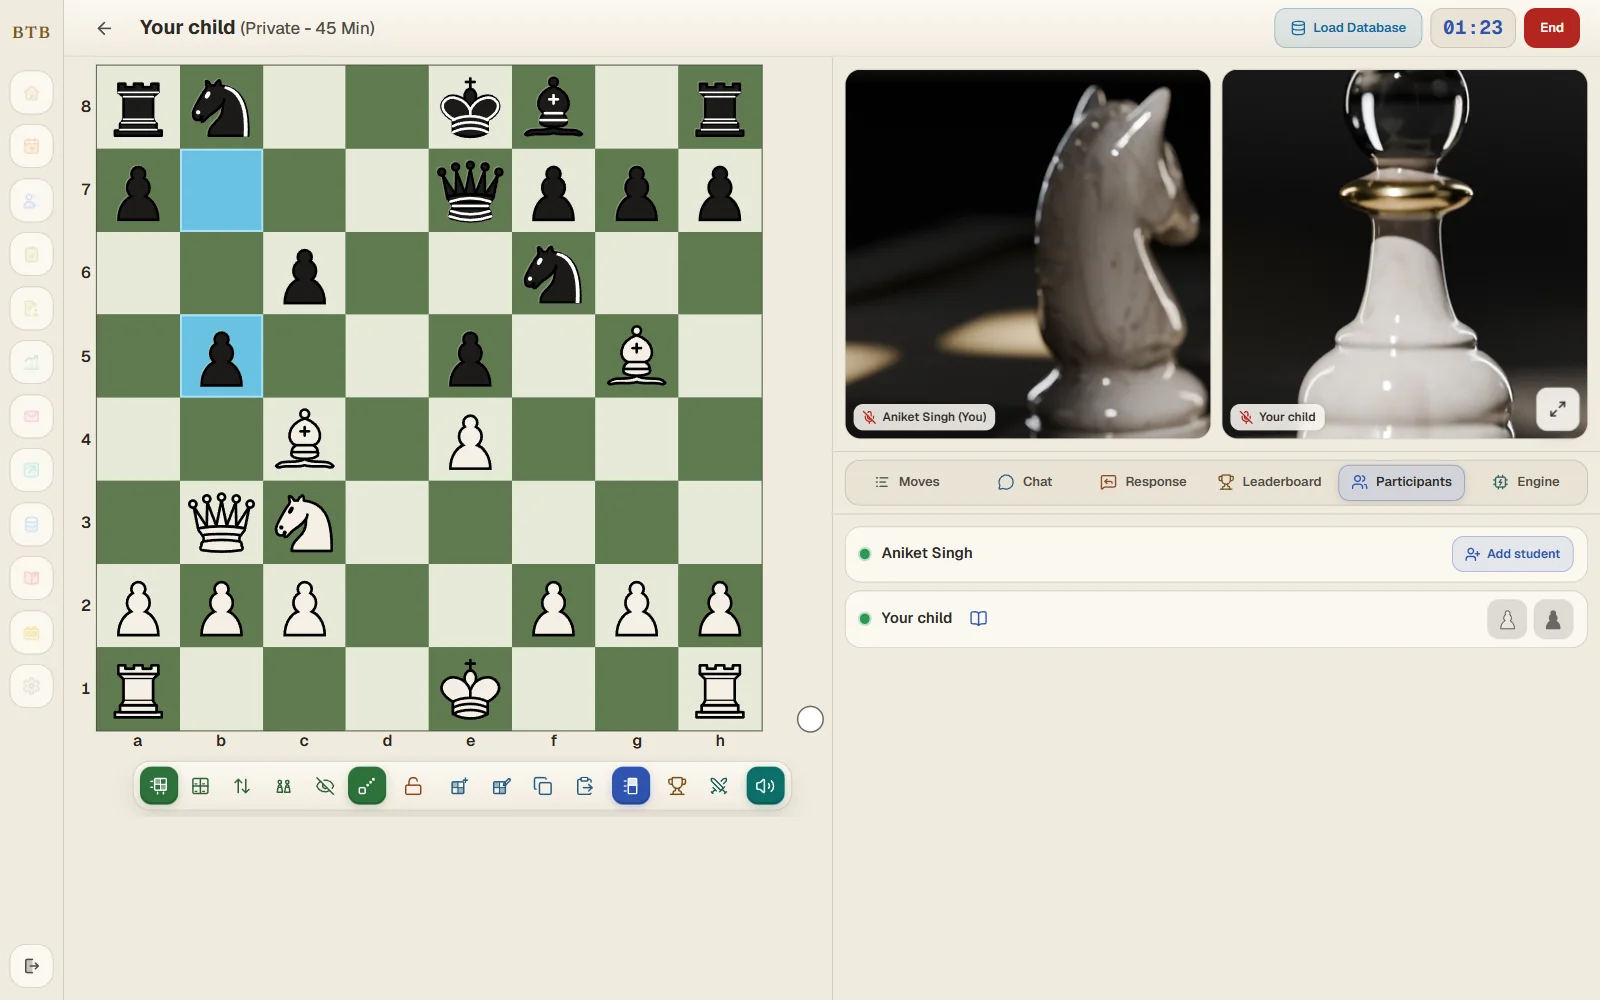Click the white queen on b3
Screen dimensions: 1600x1000
point(221,522)
